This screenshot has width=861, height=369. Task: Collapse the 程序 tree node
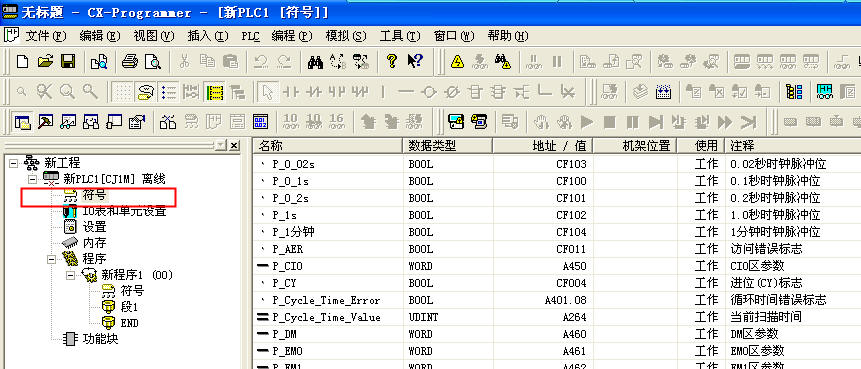point(51,259)
